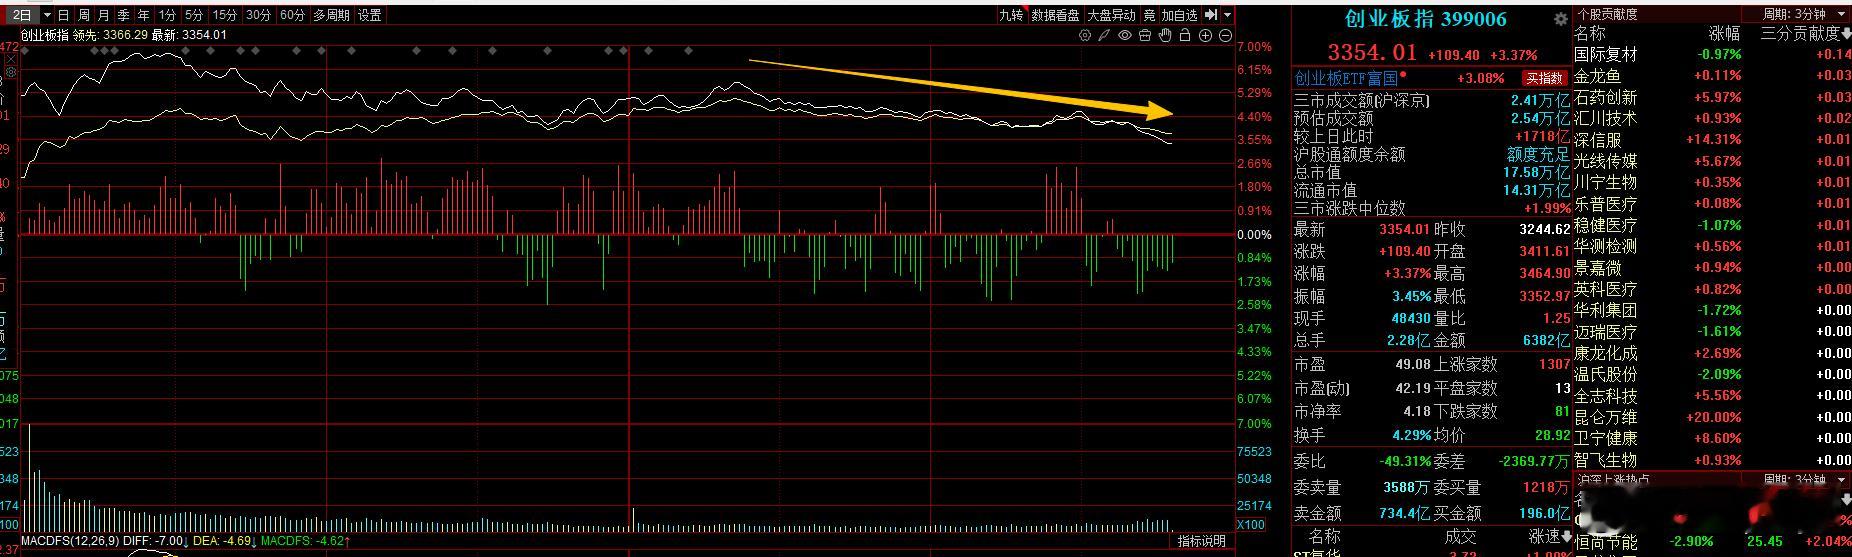The height and width of the screenshot is (557, 1852).
Task: Select the 30分 chart tab
Action: click(258, 15)
